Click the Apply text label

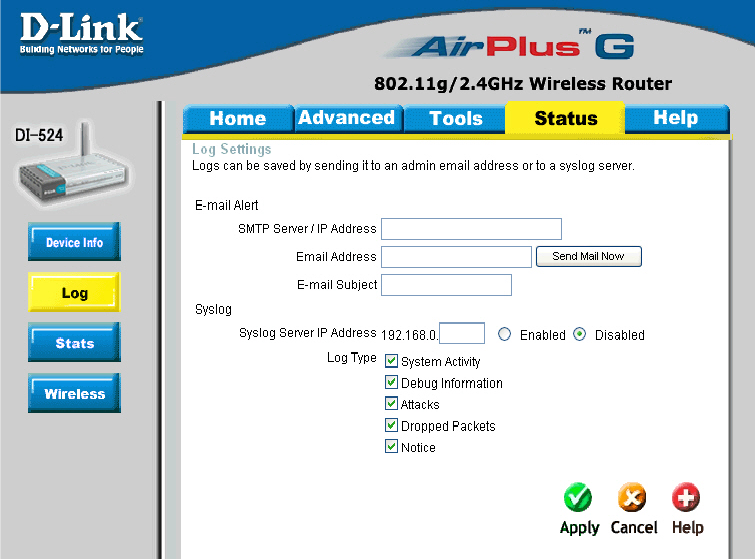[x=579, y=528]
